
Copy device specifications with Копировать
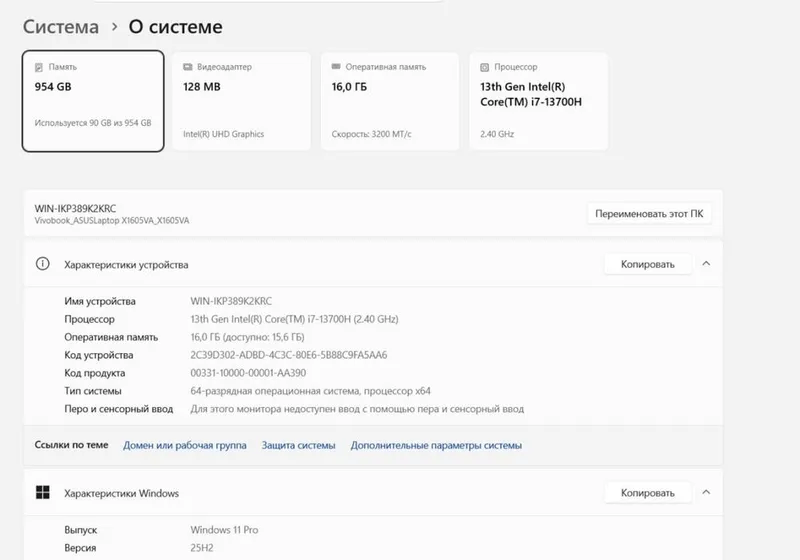pos(647,264)
